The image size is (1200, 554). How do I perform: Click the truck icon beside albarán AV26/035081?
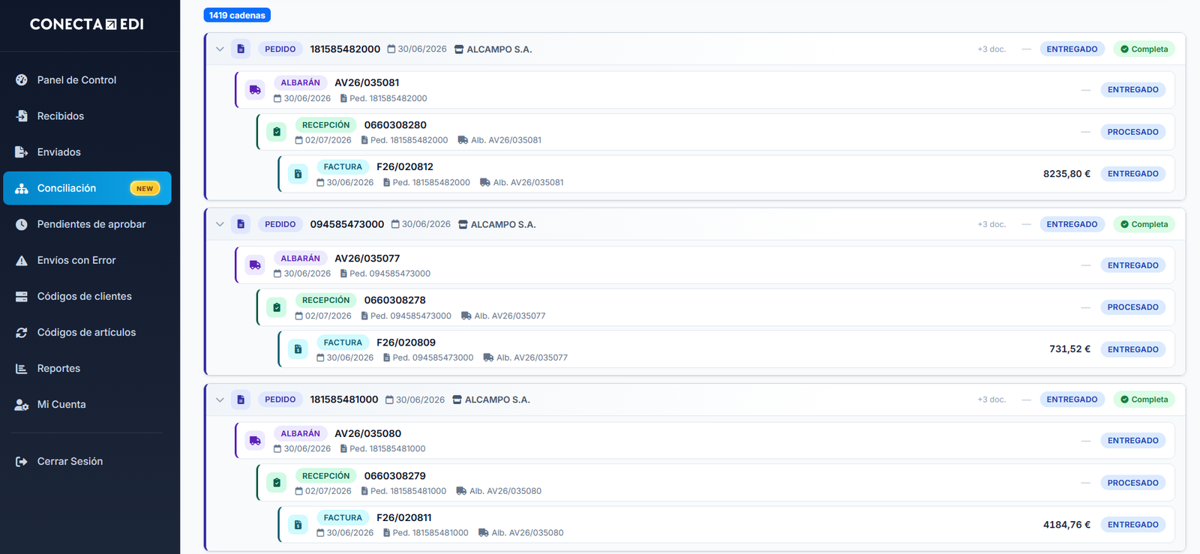pos(255,90)
